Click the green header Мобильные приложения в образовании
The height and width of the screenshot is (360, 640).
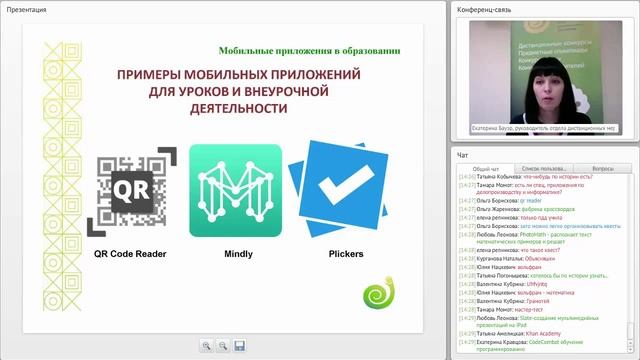click(x=309, y=51)
